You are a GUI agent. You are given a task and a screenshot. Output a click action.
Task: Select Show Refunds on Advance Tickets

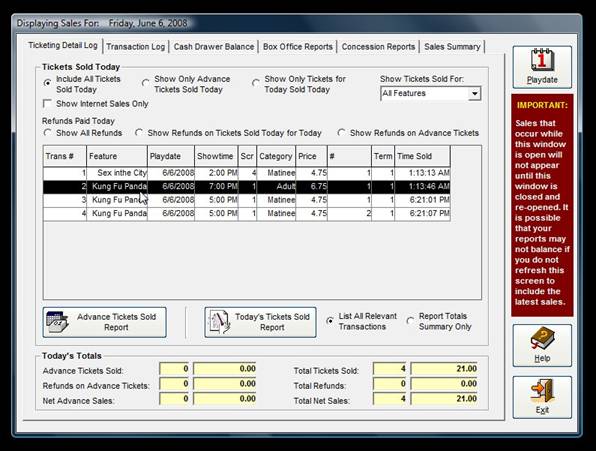[341, 133]
